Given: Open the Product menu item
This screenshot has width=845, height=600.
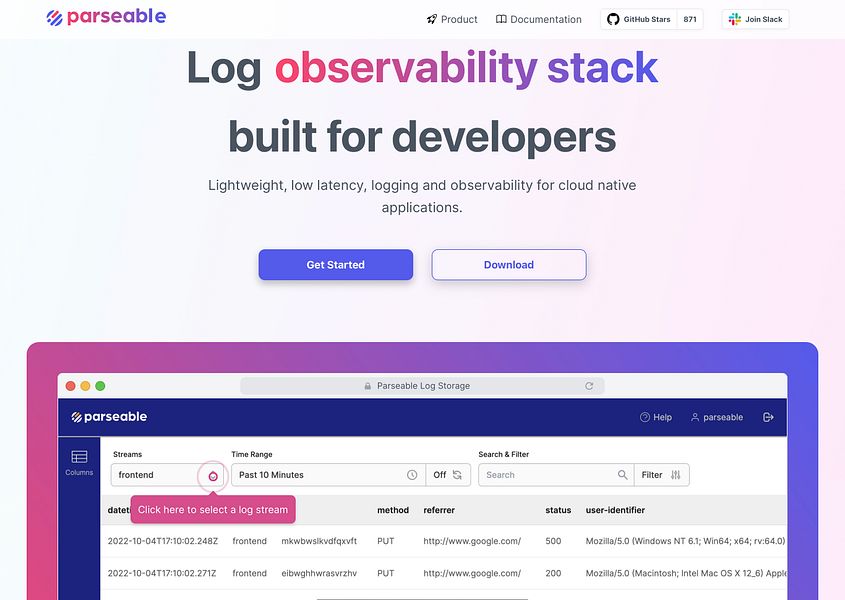Looking at the screenshot, I should tap(452, 19).
